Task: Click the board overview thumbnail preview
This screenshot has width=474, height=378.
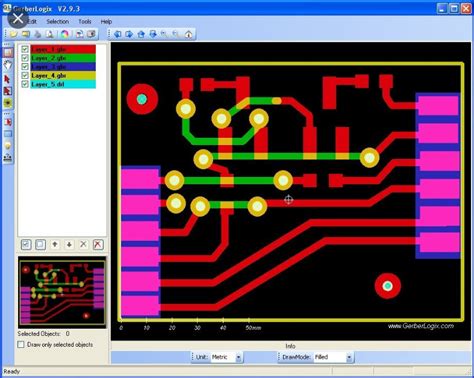Action: tap(62, 292)
